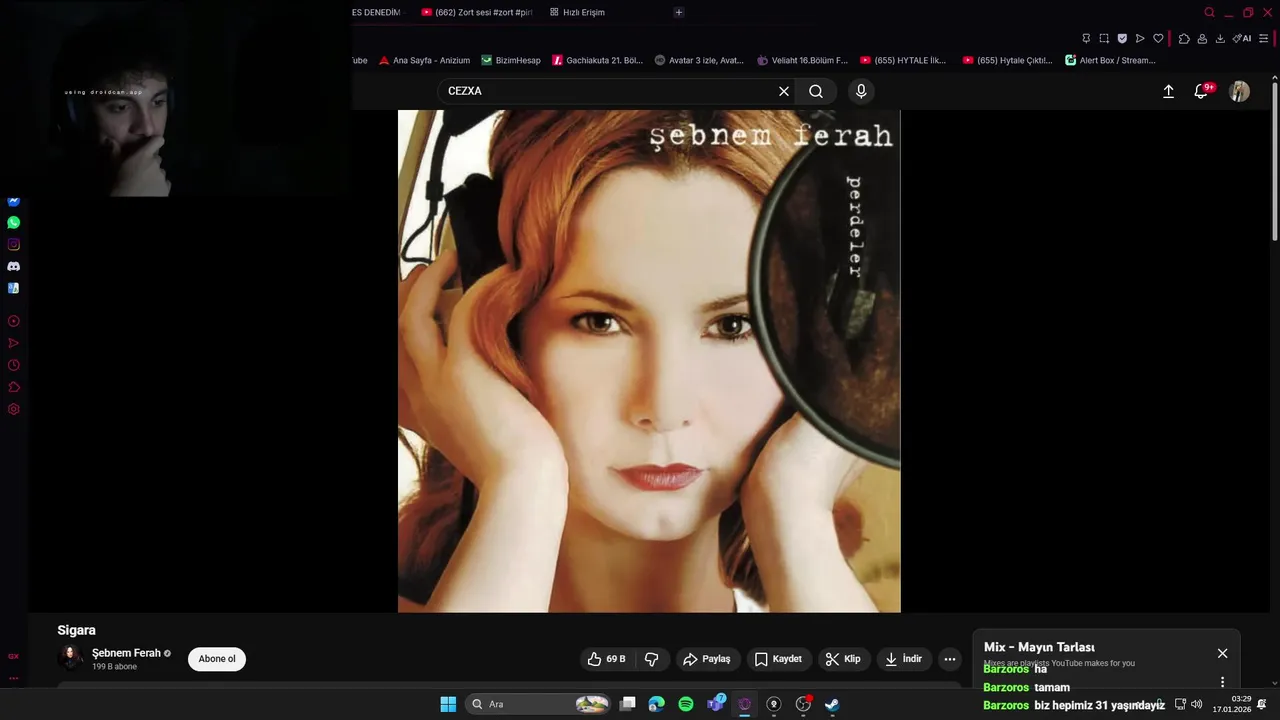Click the Kaydet save button
The width and height of the screenshot is (1280, 720).
778,659
